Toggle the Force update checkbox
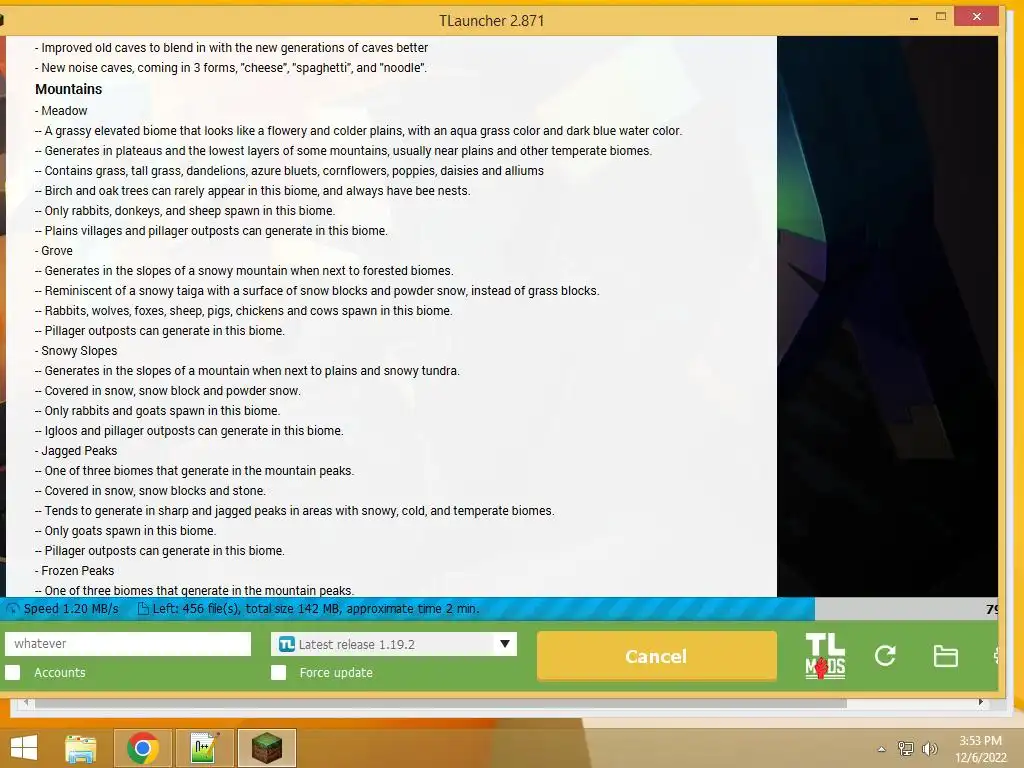The width and height of the screenshot is (1024, 768). [x=278, y=673]
